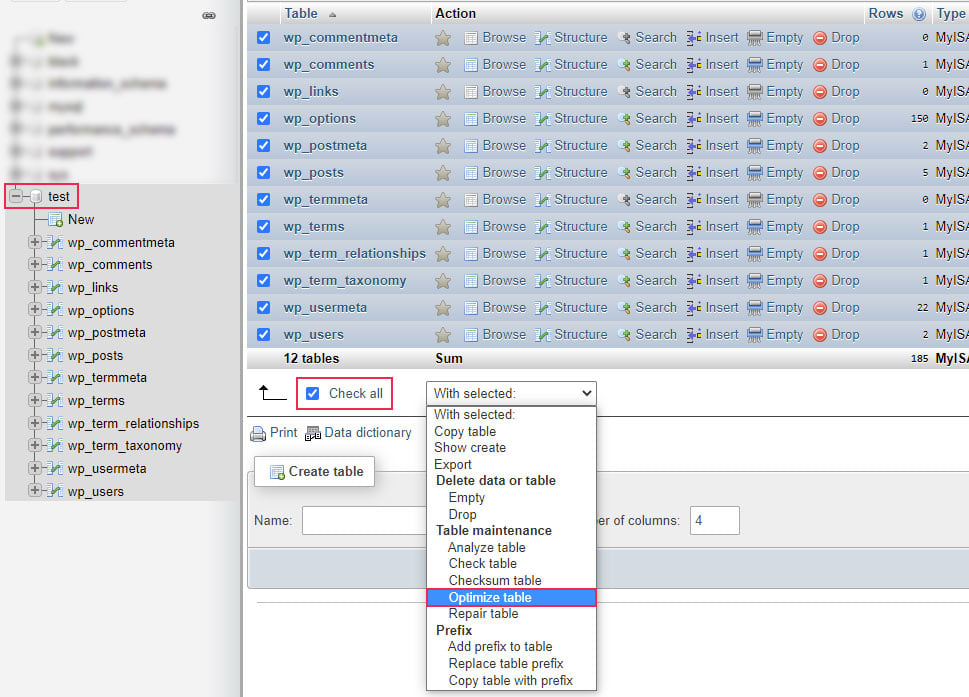
Task: Uncheck the Check all checkbox
Action: pyautogui.click(x=313, y=394)
